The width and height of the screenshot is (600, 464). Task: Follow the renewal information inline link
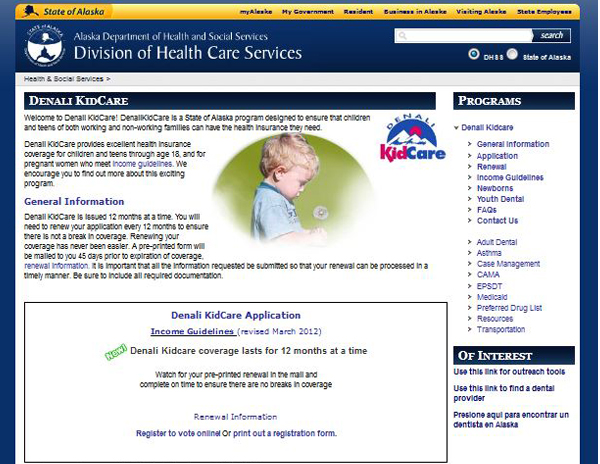(56, 265)
